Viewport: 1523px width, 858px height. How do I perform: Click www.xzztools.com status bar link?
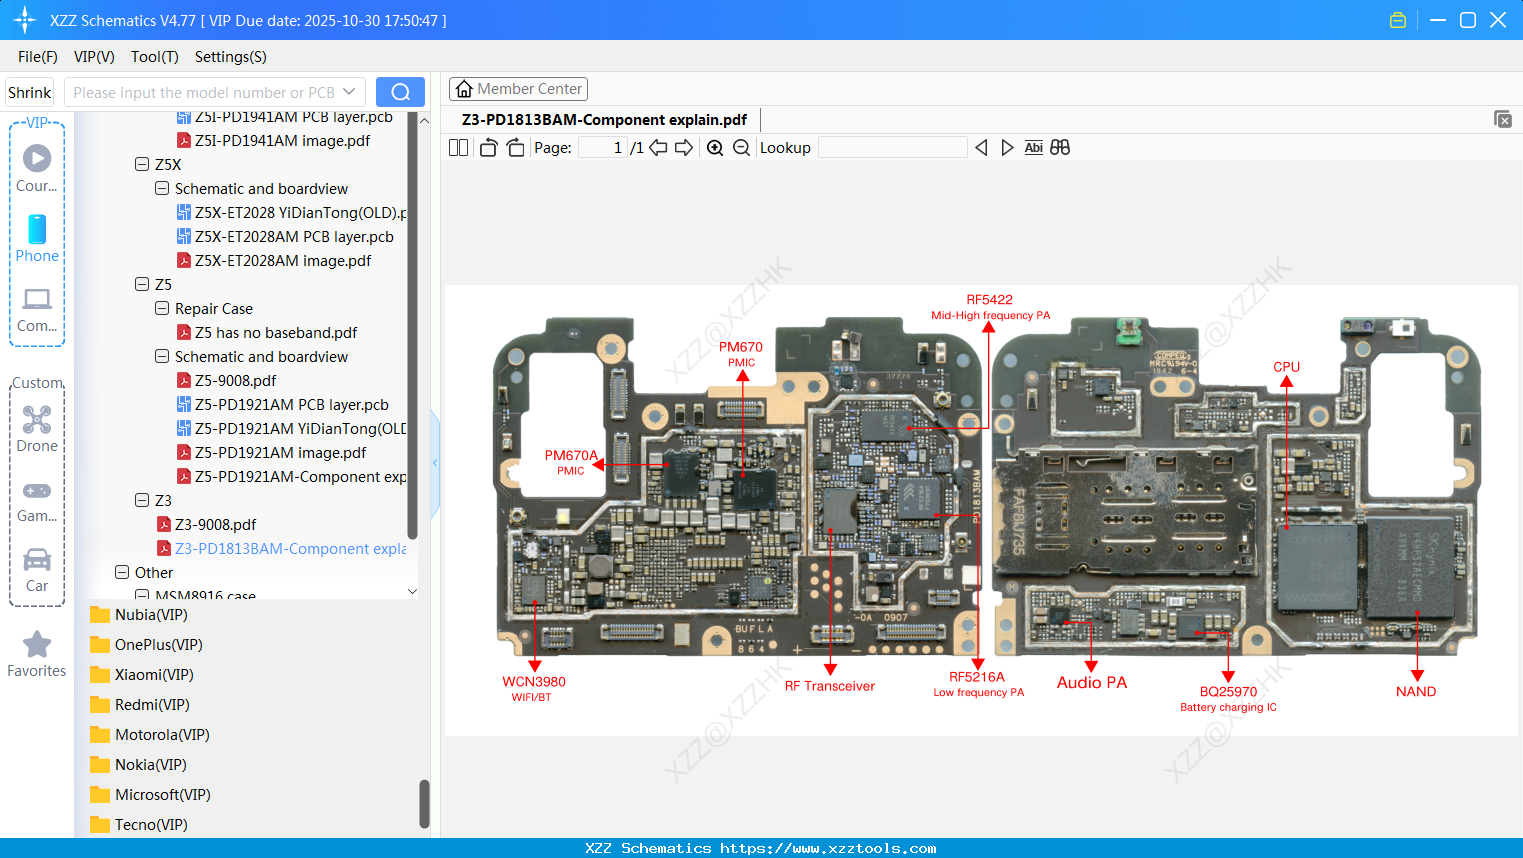[x=828, y=848]
